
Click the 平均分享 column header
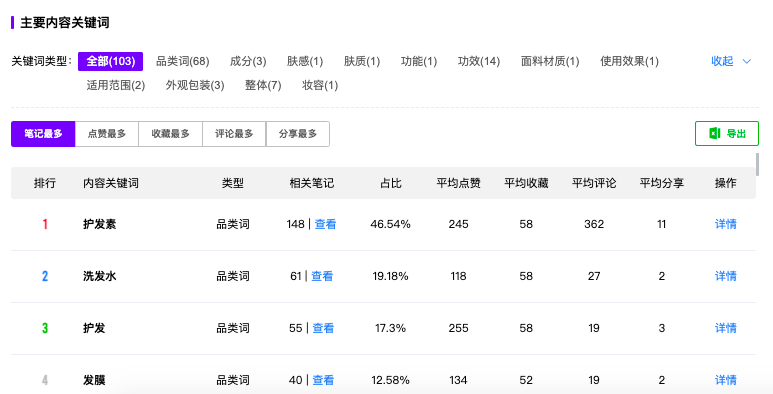coord(662,183)
